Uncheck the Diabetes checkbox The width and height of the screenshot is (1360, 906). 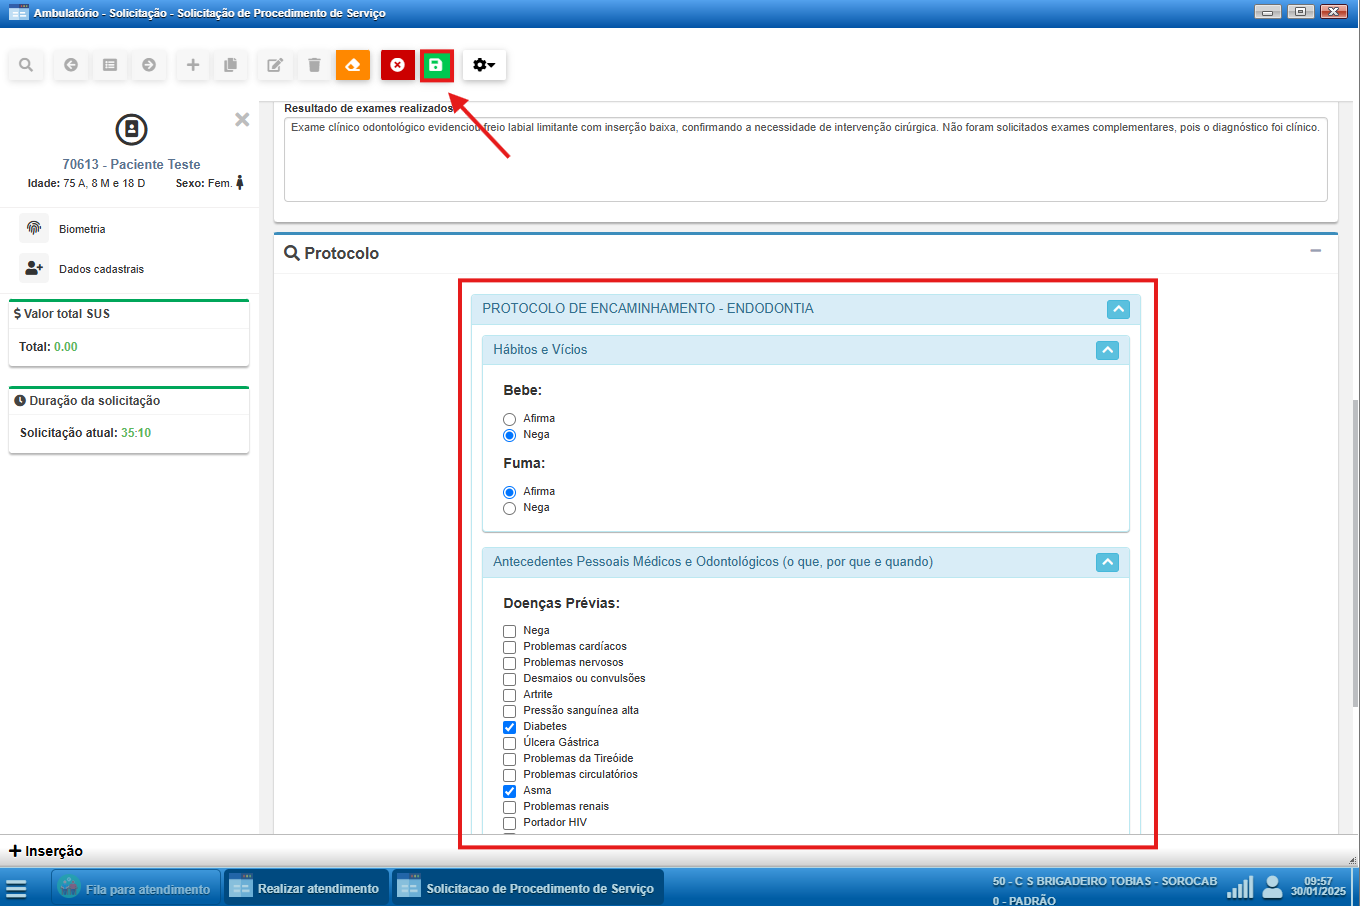click(510, 727)
